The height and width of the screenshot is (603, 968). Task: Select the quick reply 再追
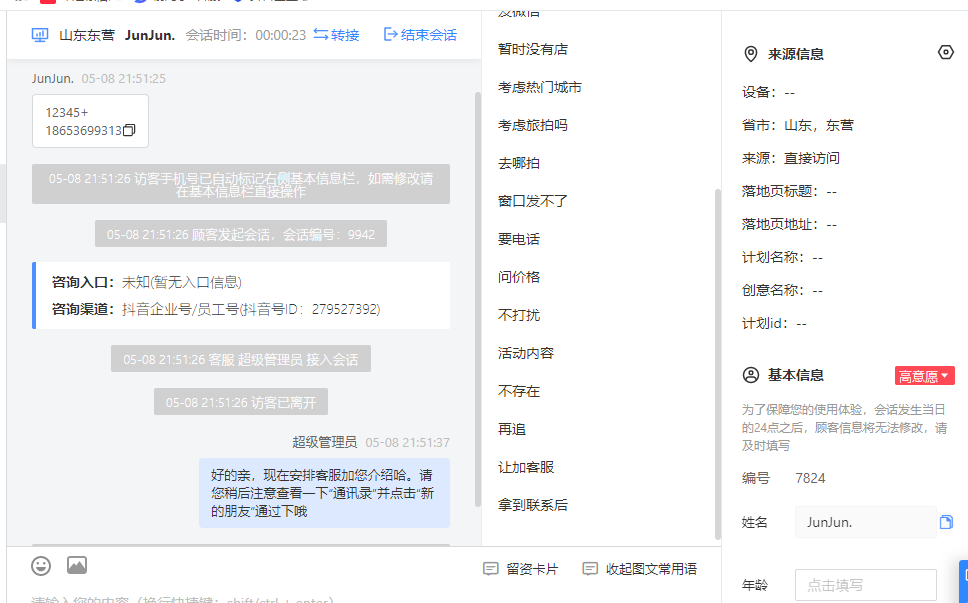coord(512,430)
